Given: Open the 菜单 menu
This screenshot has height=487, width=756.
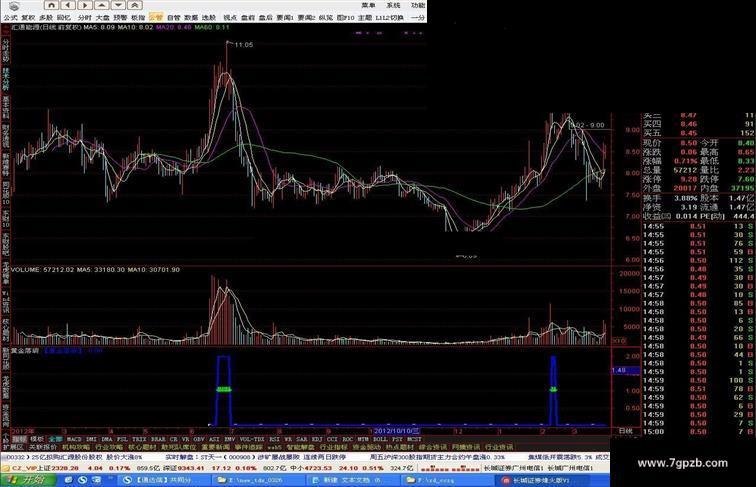Looking at the screenshot, I should point(369,5).
